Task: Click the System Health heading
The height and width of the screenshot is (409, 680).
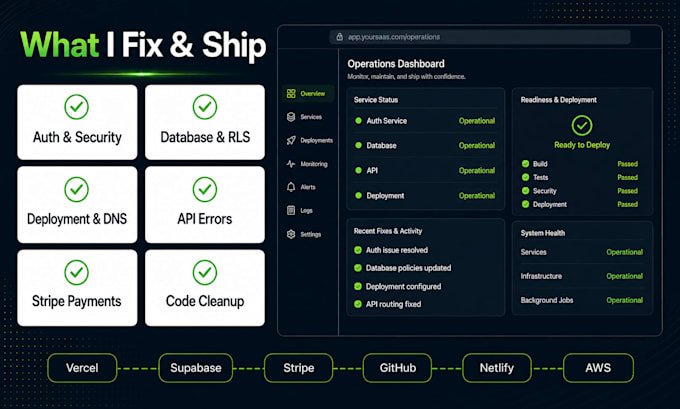Action: click(543, 233)
